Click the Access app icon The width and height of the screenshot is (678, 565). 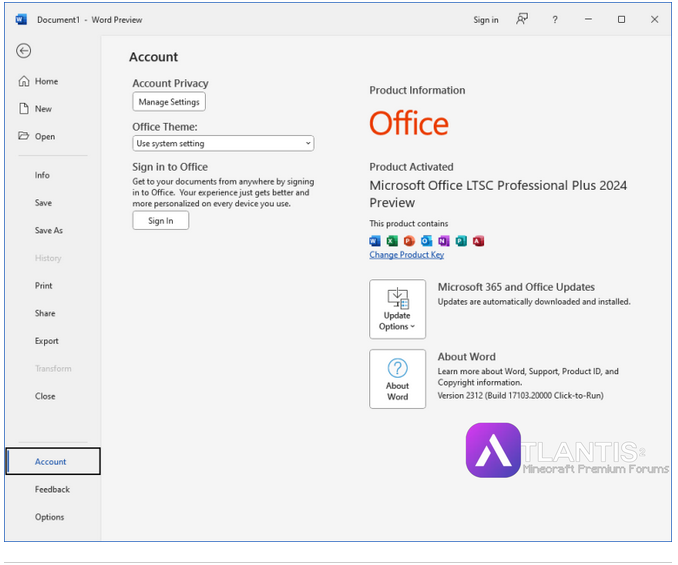[478, 241]
